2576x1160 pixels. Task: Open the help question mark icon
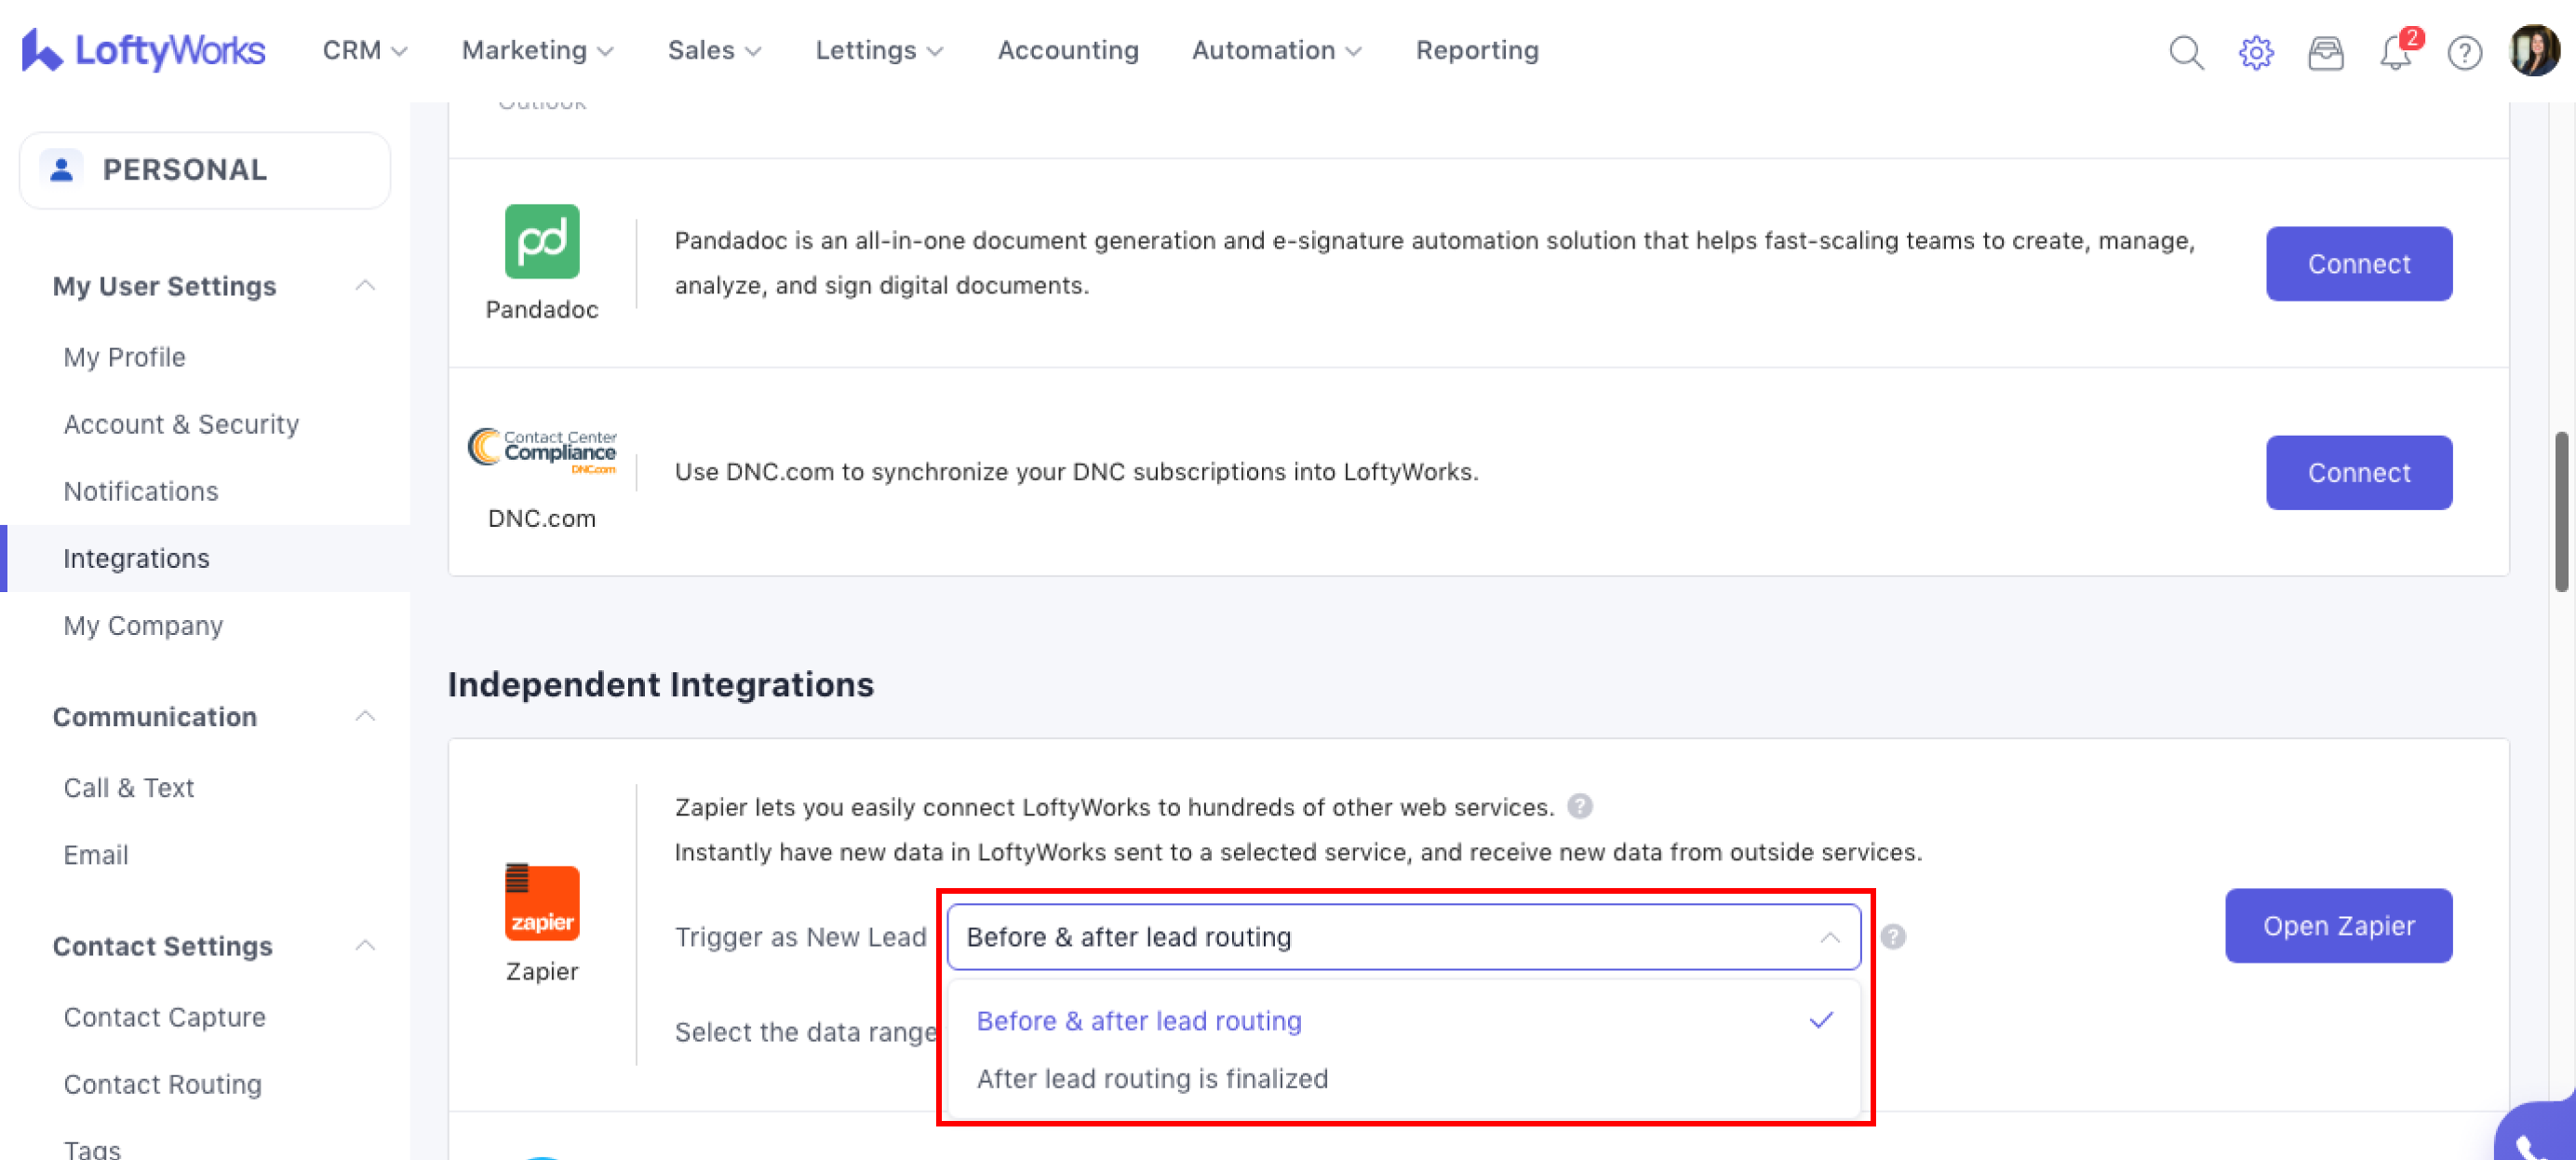2464,52
